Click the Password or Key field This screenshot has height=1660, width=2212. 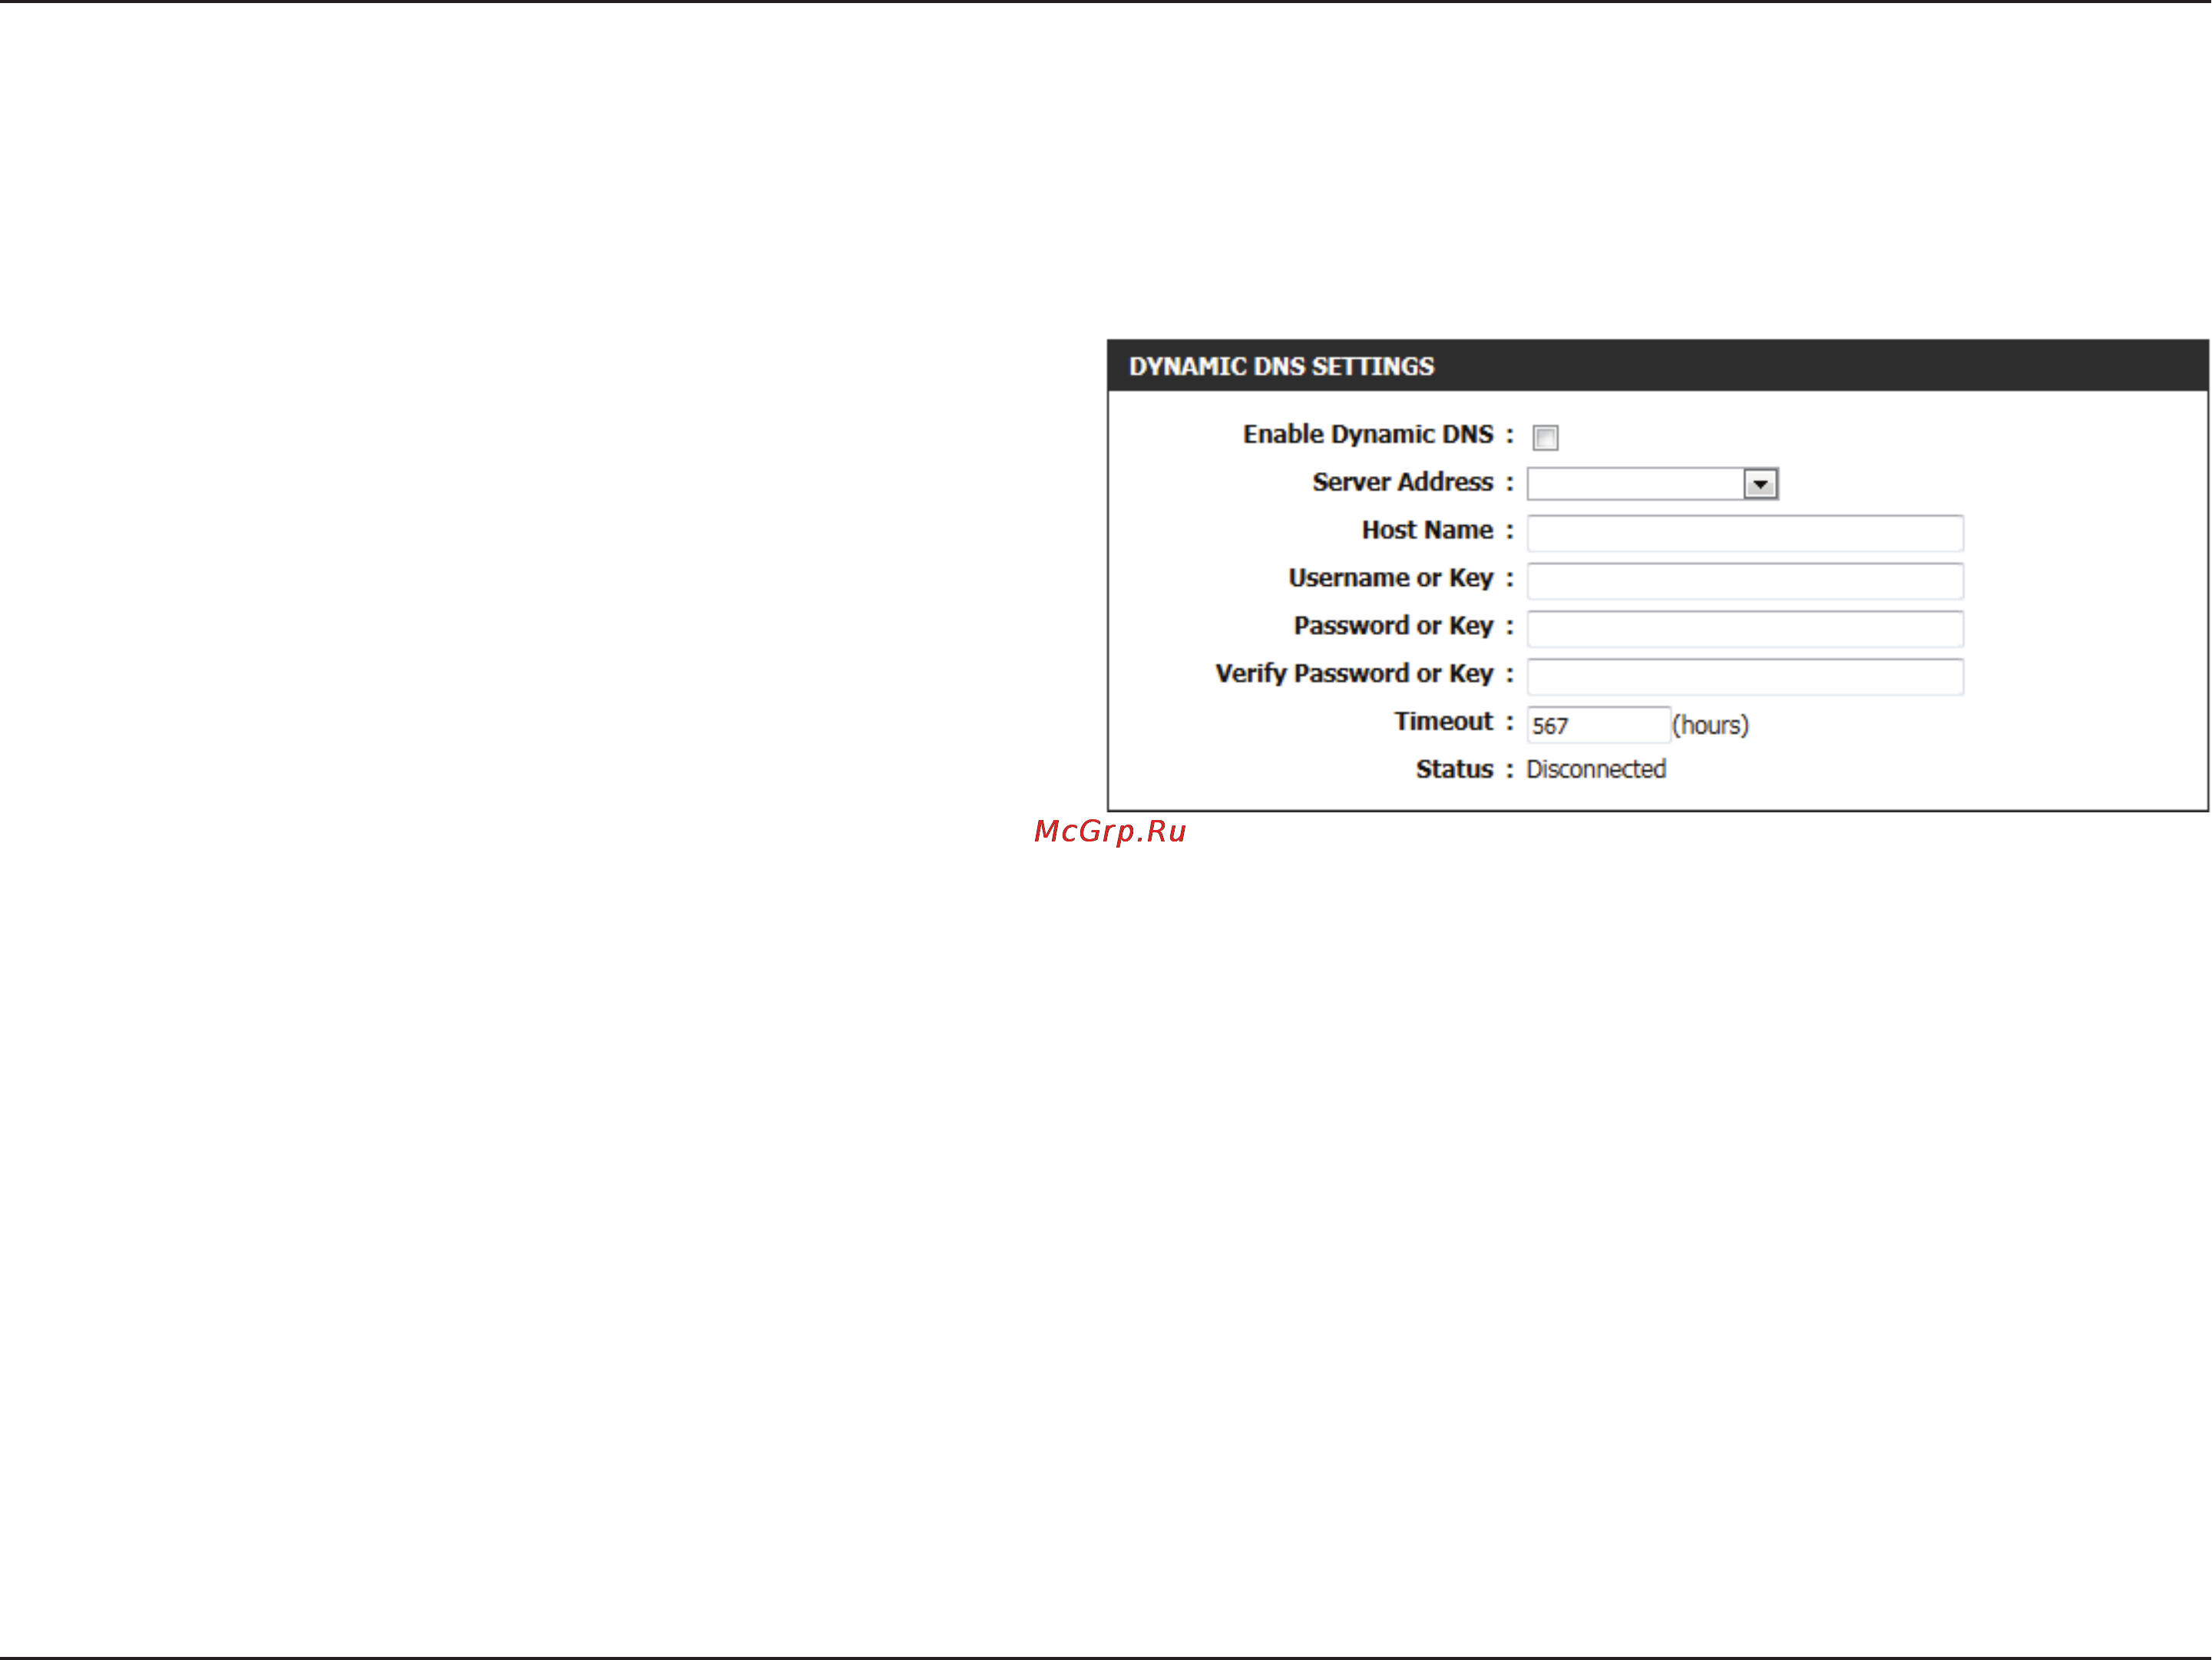click(x=1745, y=629)
